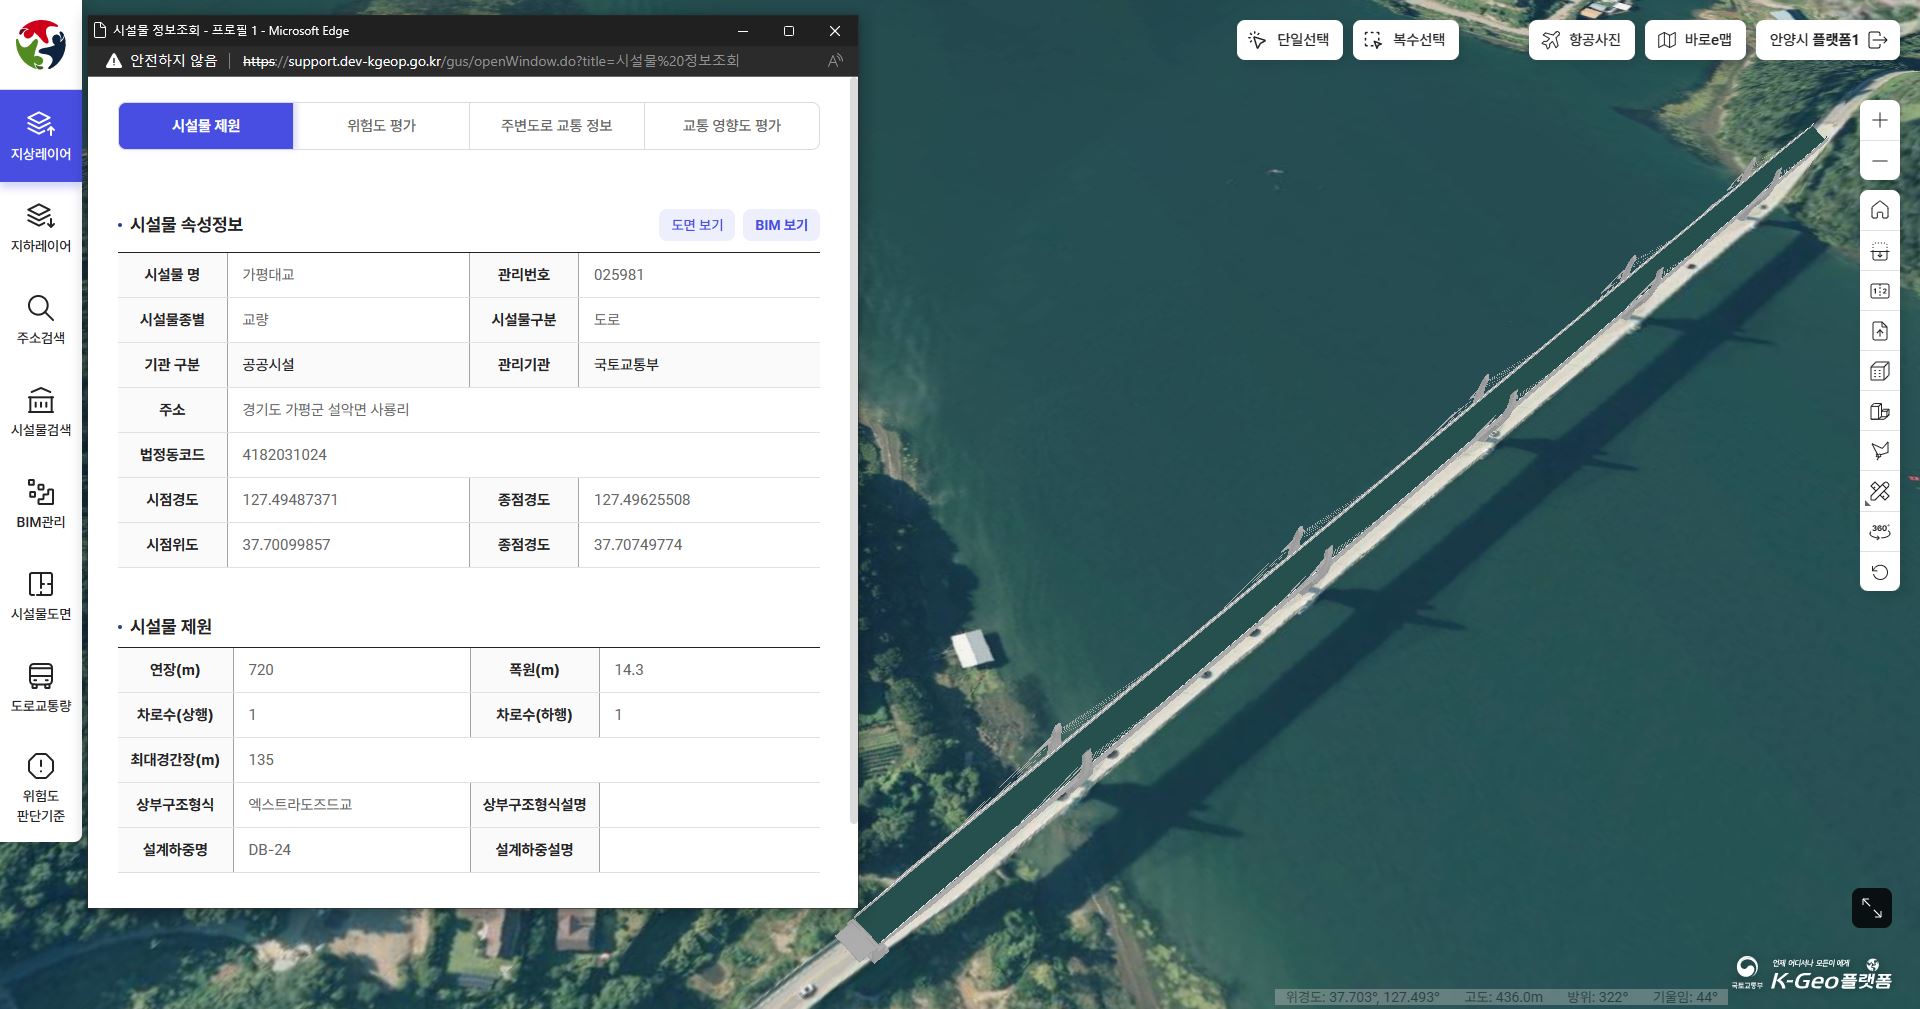The width and height of the screenshot is (1920, 1009).
Task: Click the home view icon on map toolbar
Action: click(x=1880, y=210)
